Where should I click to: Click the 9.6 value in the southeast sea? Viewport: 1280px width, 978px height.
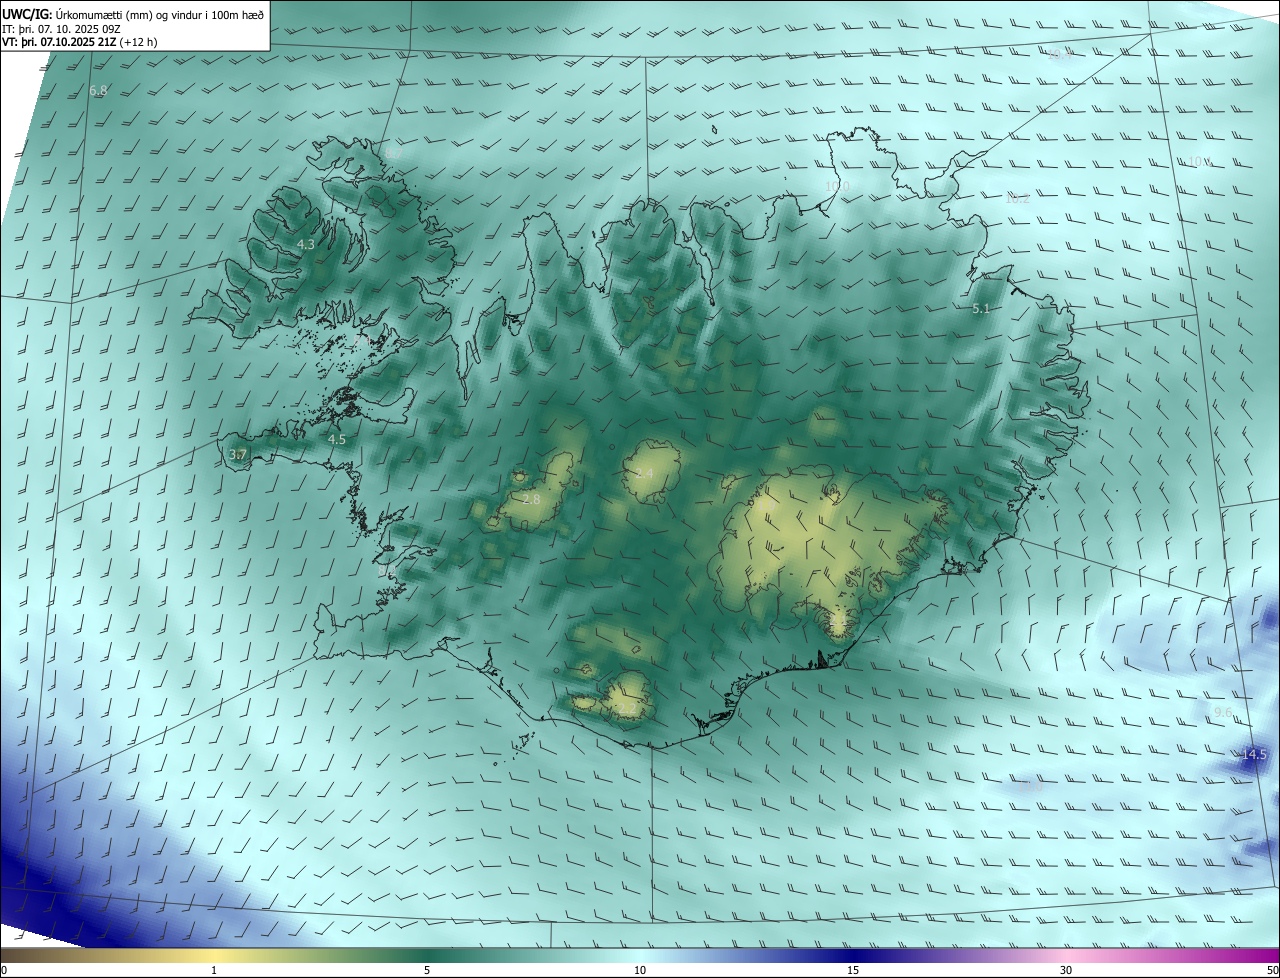point(1223,712)
